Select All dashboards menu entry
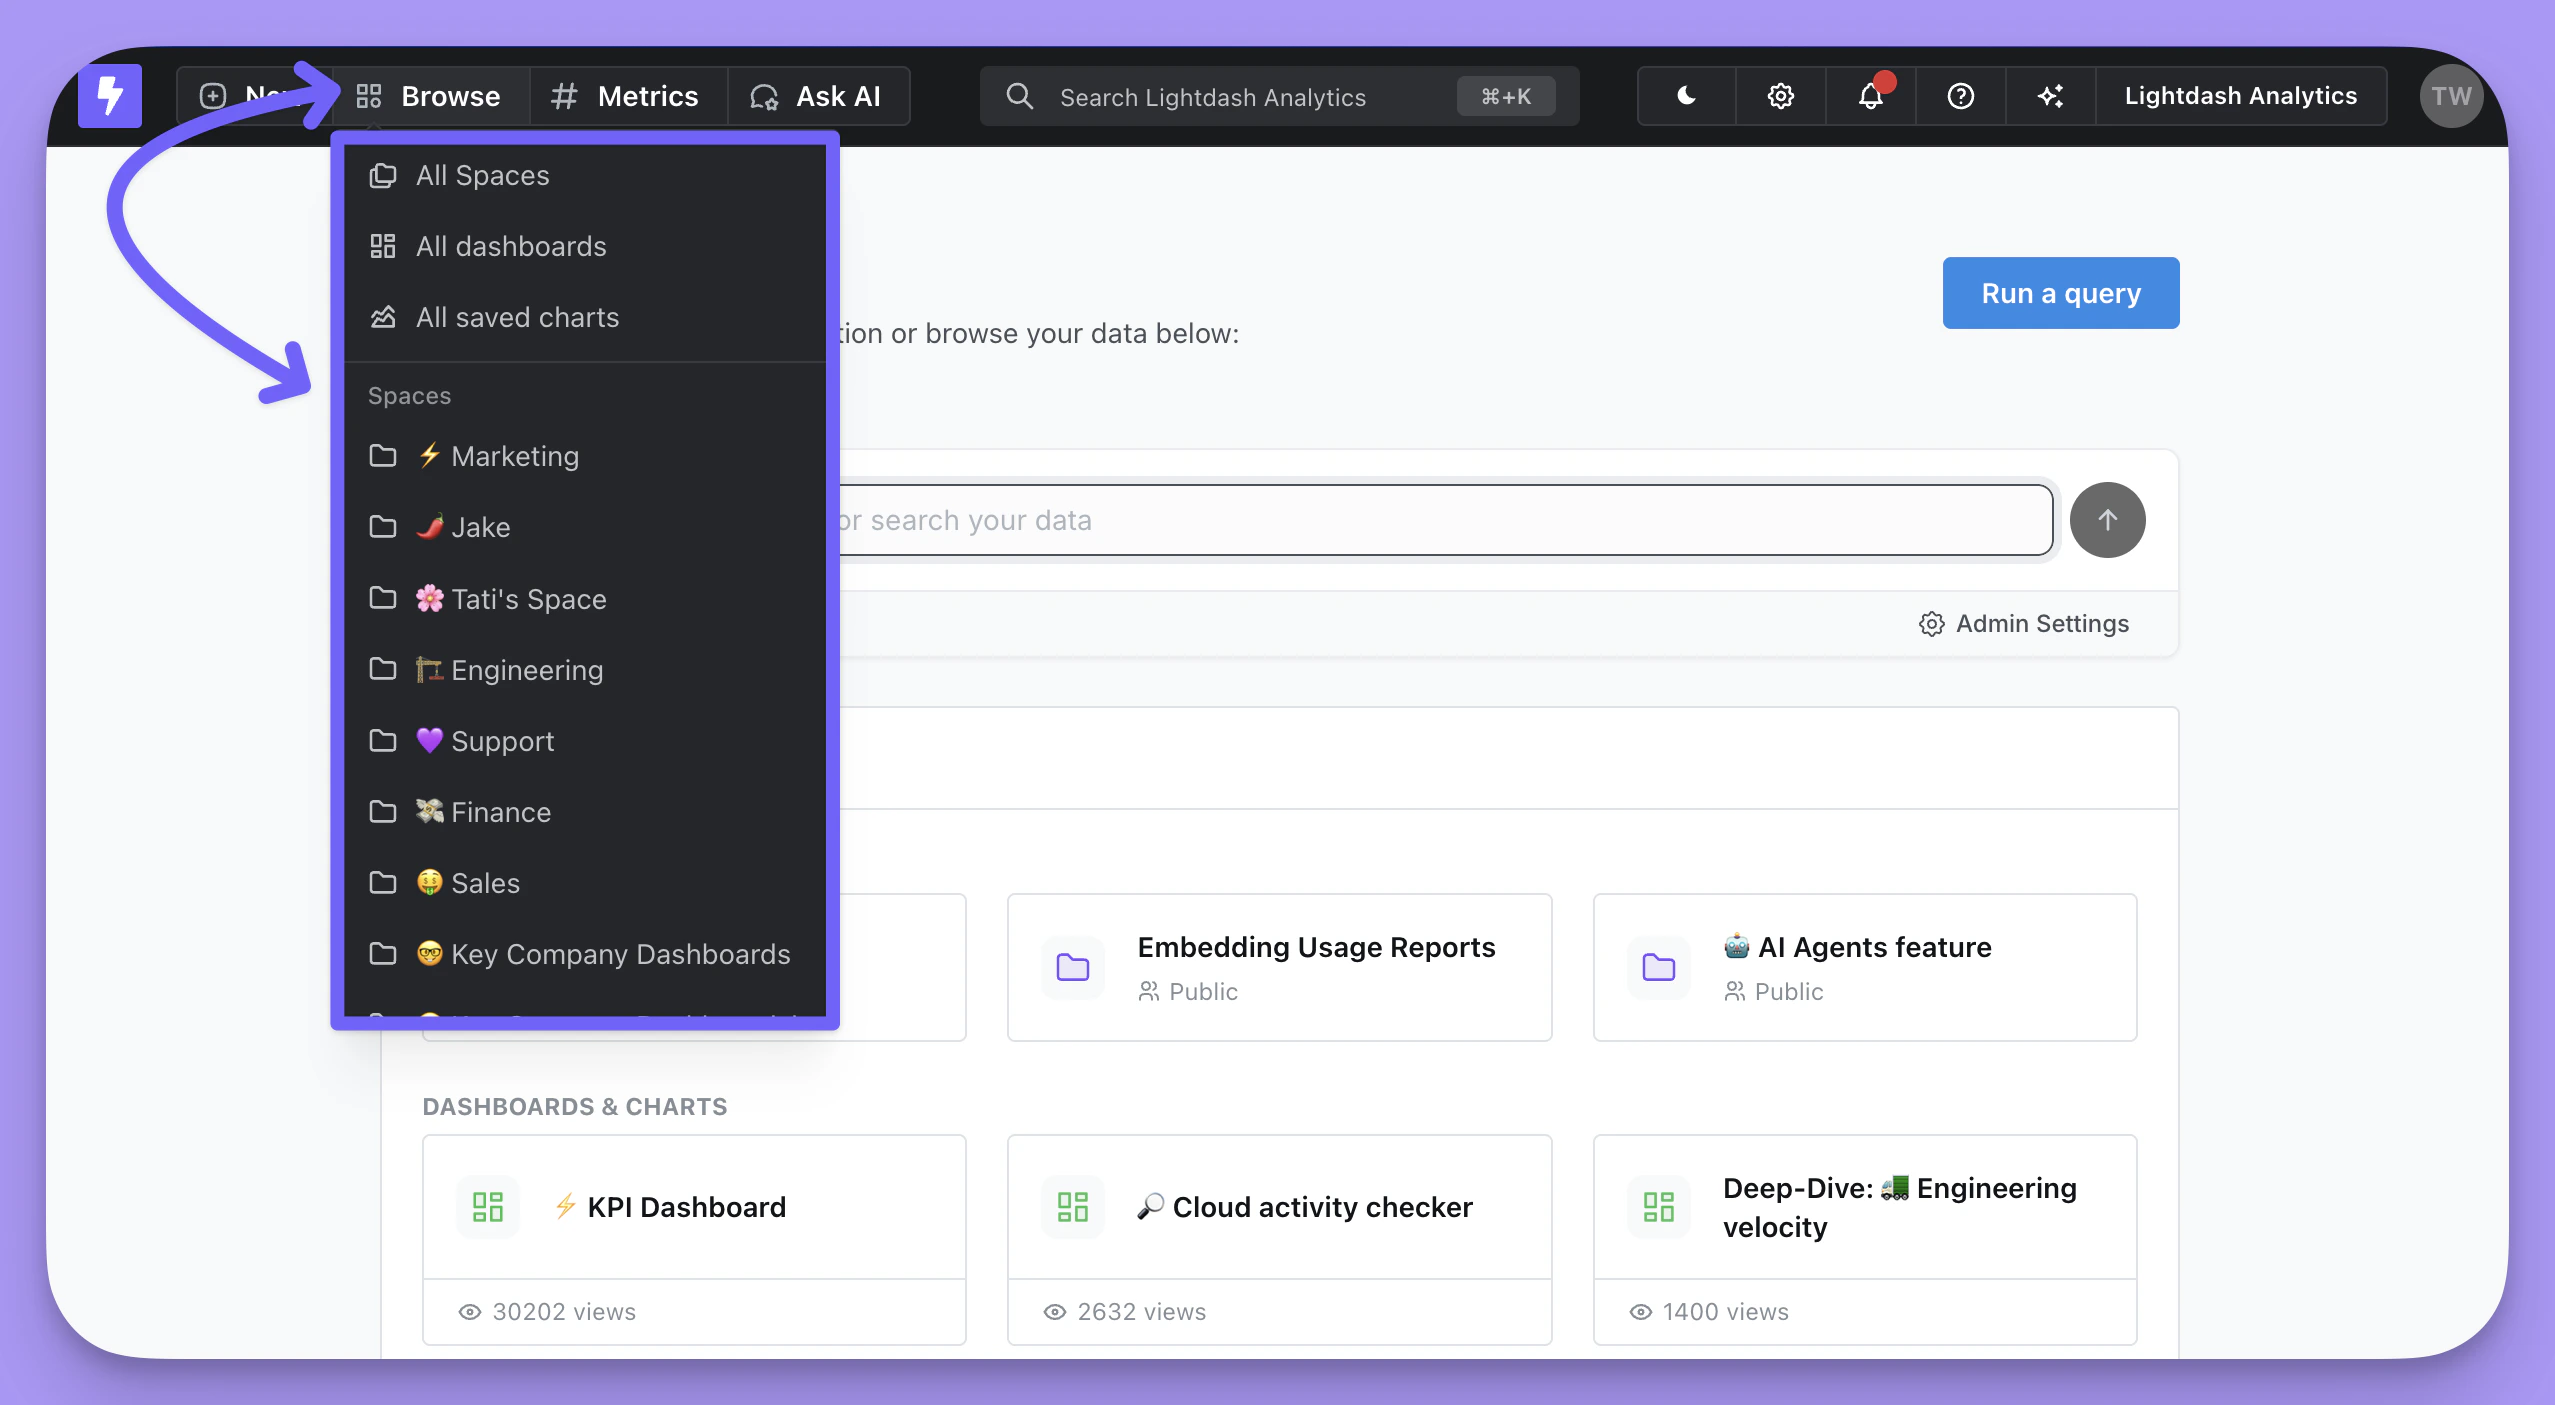This screenshot has height=1405, width=2555. tap(510, 246)
